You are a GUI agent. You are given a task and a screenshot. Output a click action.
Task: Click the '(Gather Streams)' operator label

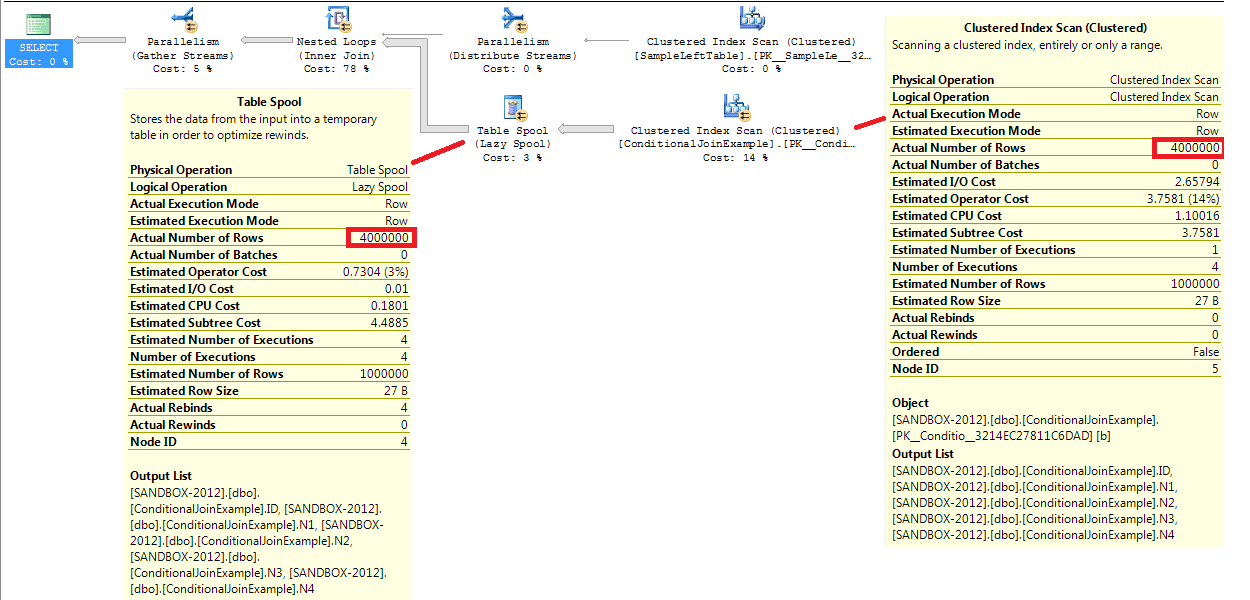click(182, 56)
